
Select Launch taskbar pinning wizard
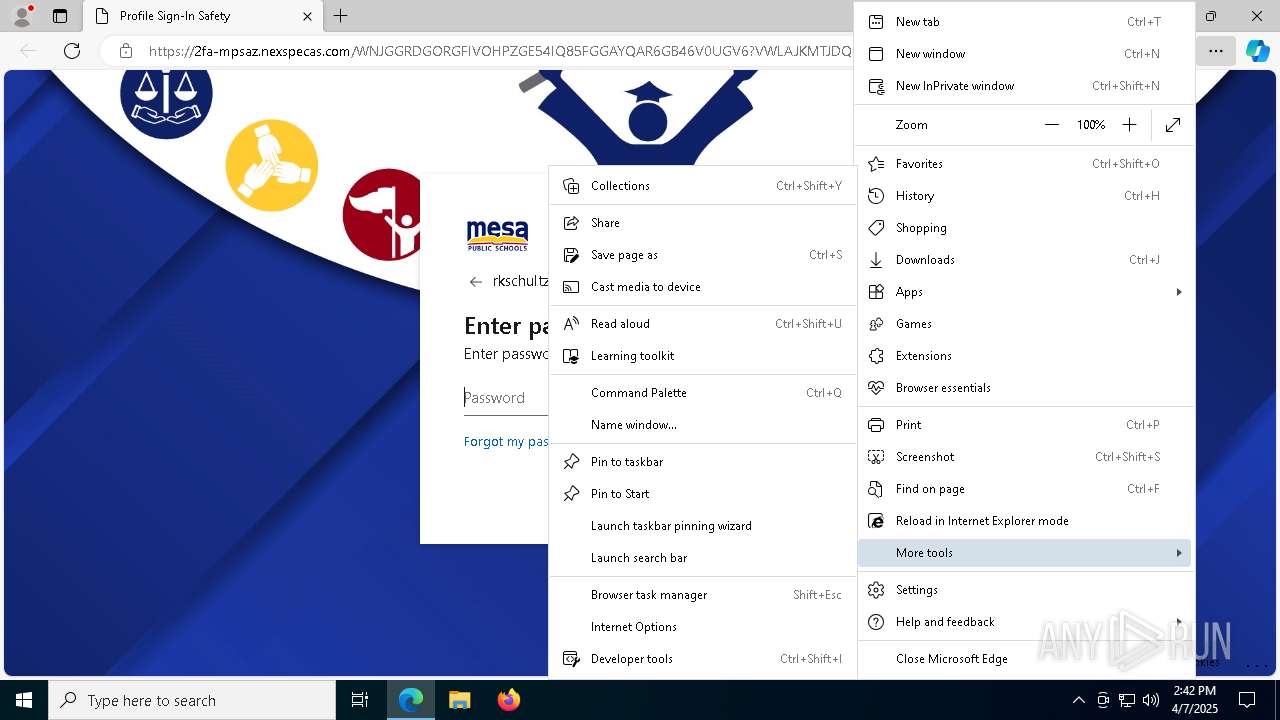pyautogui.click(x=703, y=526)
